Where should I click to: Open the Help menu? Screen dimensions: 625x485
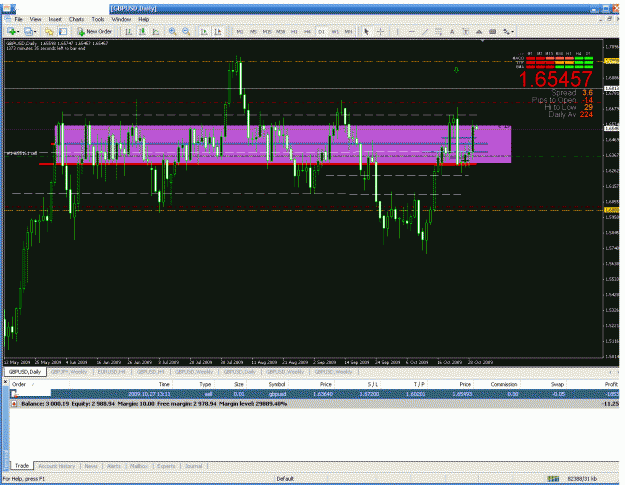[x=143, y=19]
